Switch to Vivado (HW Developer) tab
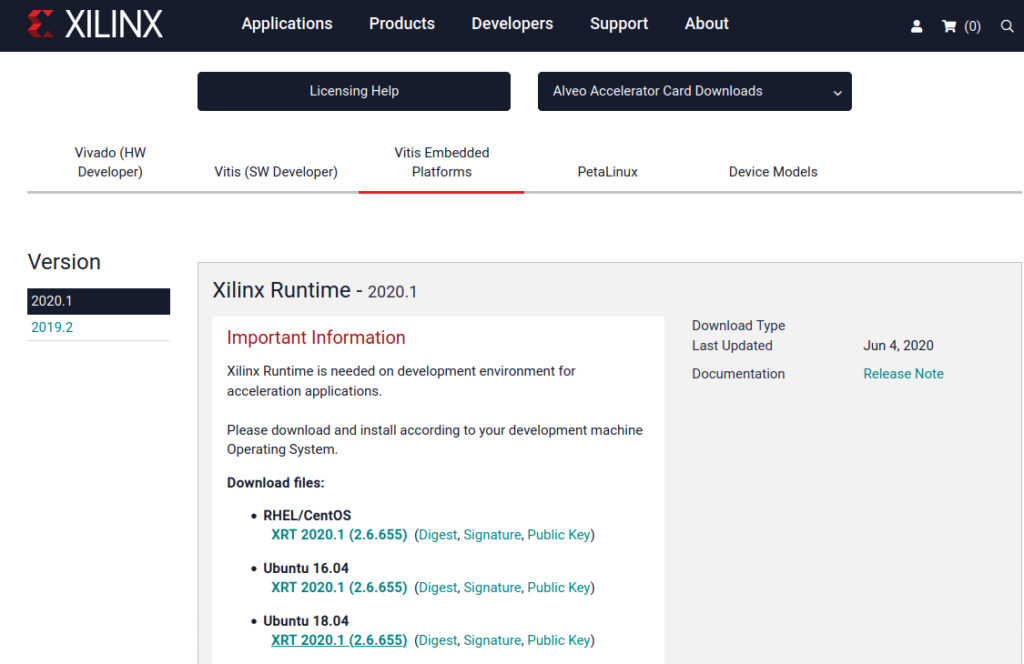Screen dimensions: 1024x664 pyautogui.click(x=110, y=162)
